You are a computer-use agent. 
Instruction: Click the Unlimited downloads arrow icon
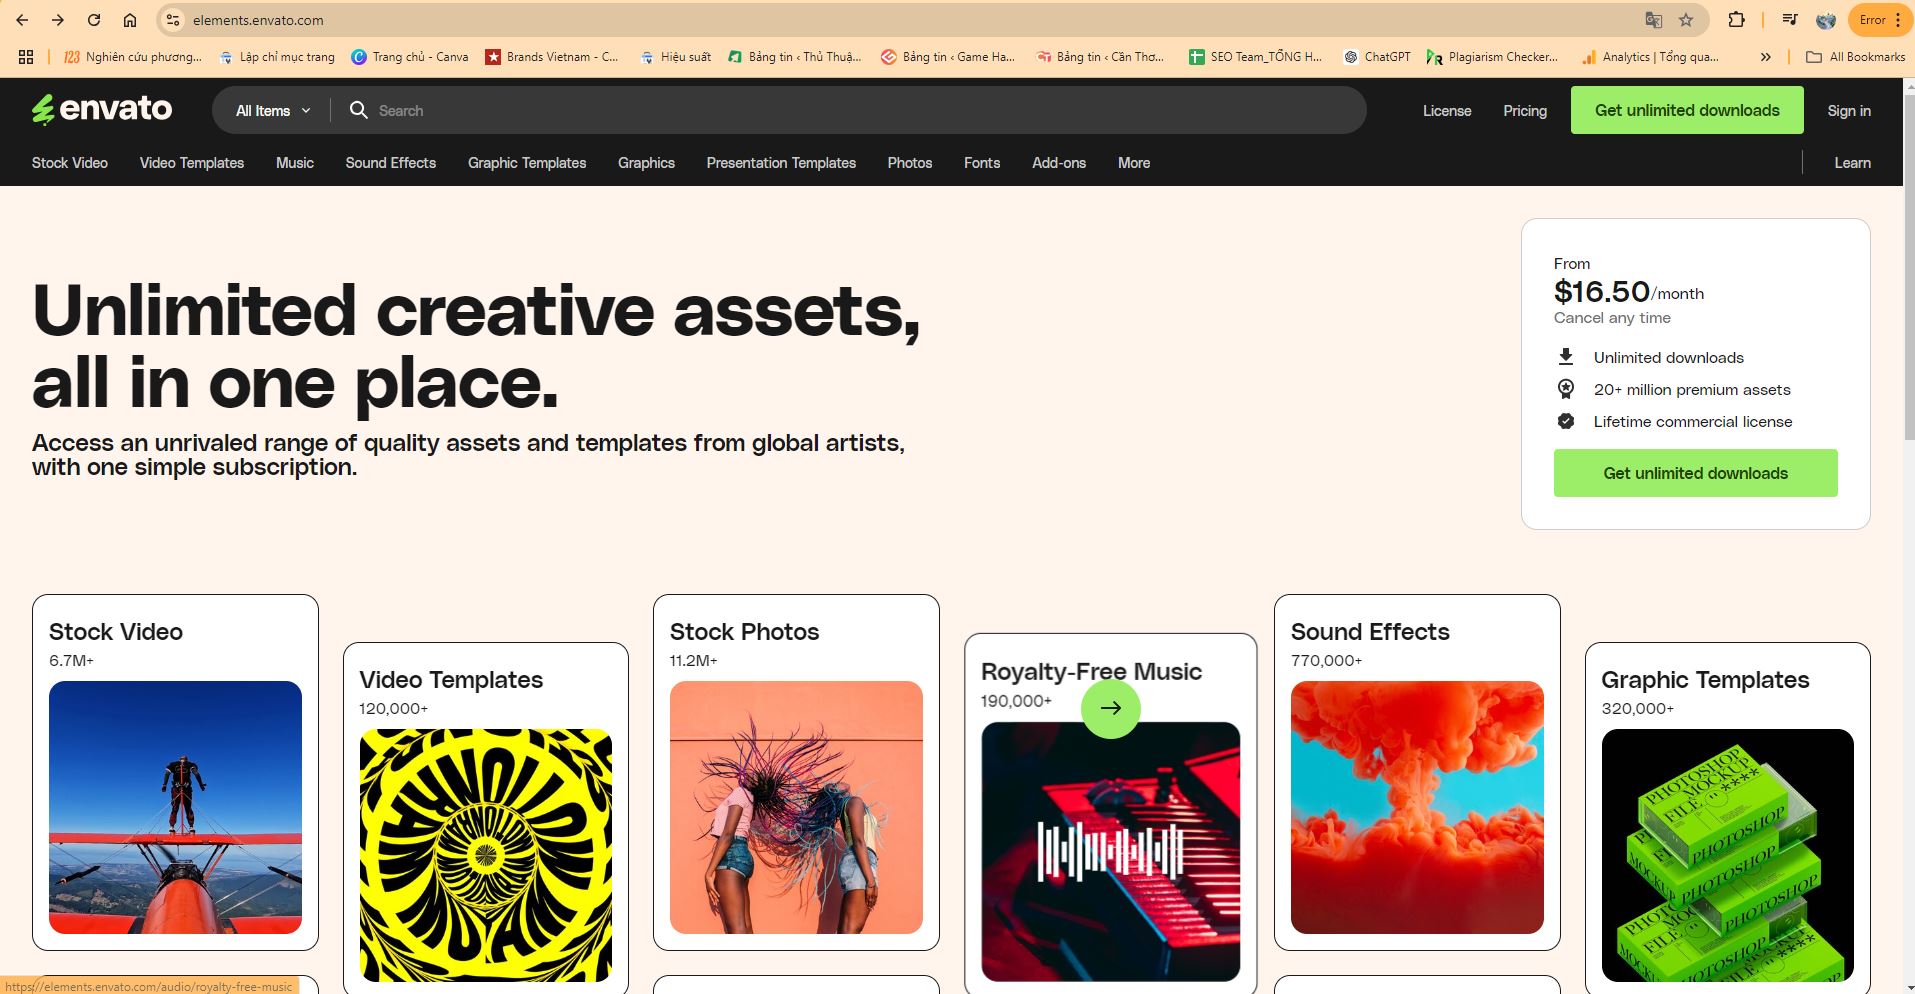tap(1566, 357)
